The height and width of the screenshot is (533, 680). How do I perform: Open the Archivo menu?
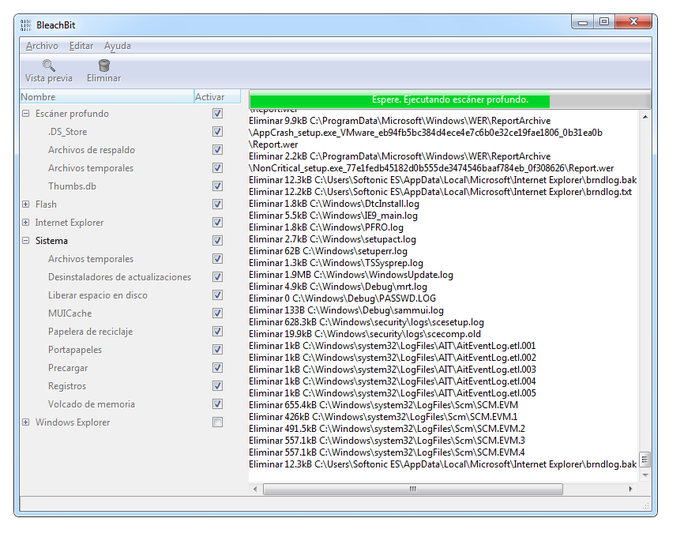coord(42,46)
